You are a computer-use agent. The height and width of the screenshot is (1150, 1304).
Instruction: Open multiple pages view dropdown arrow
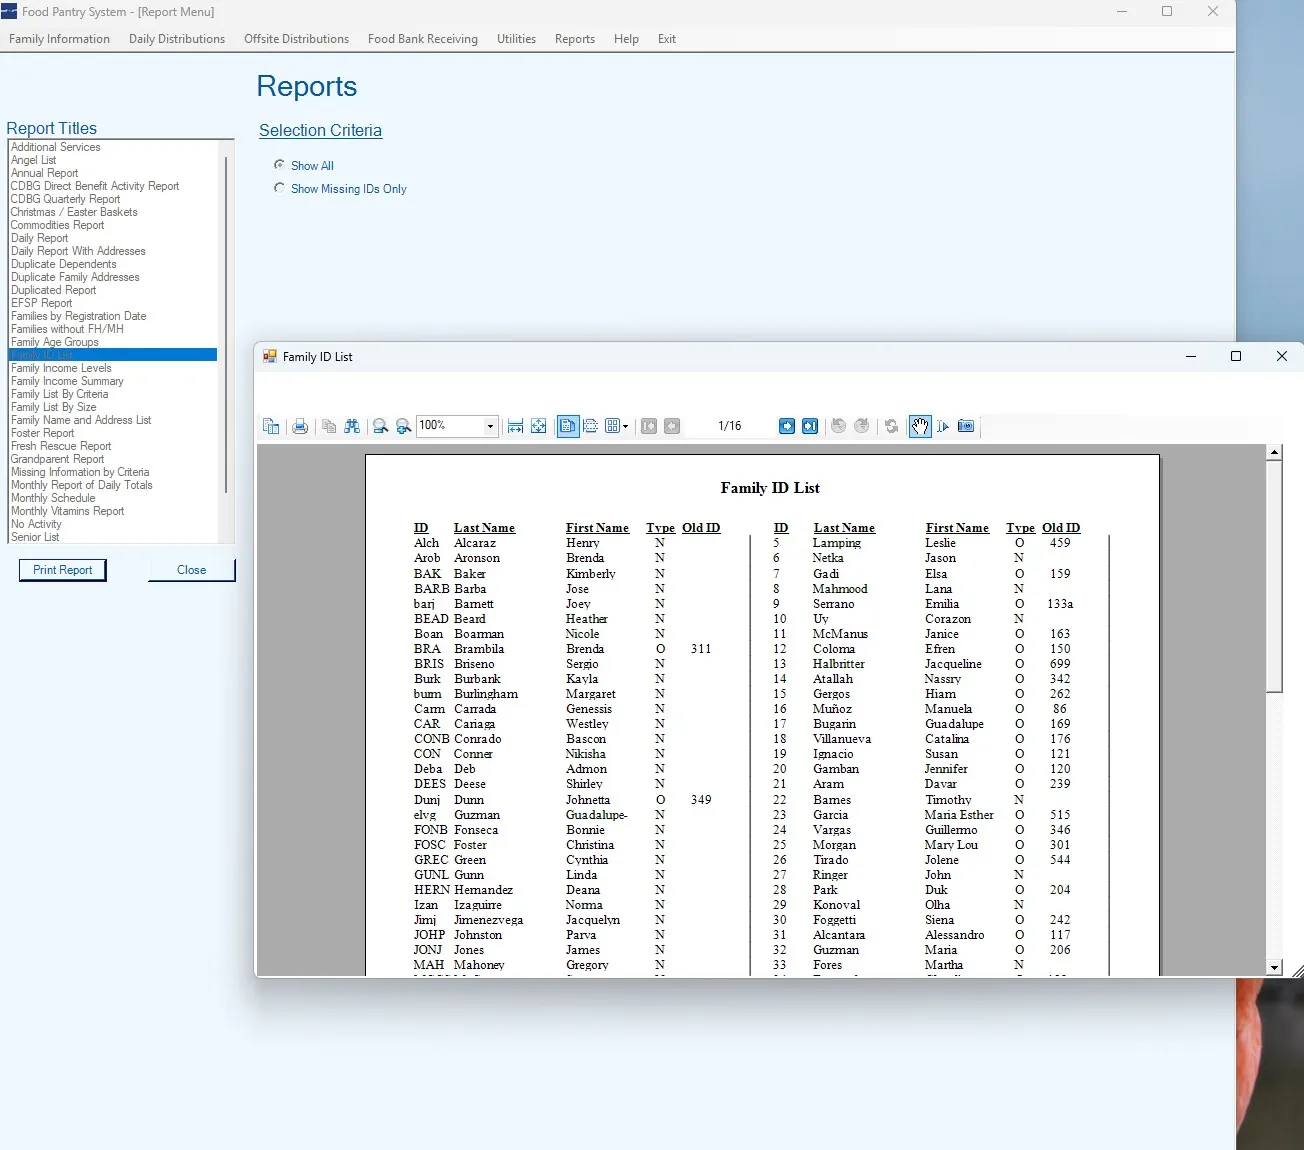pos(626,426)
